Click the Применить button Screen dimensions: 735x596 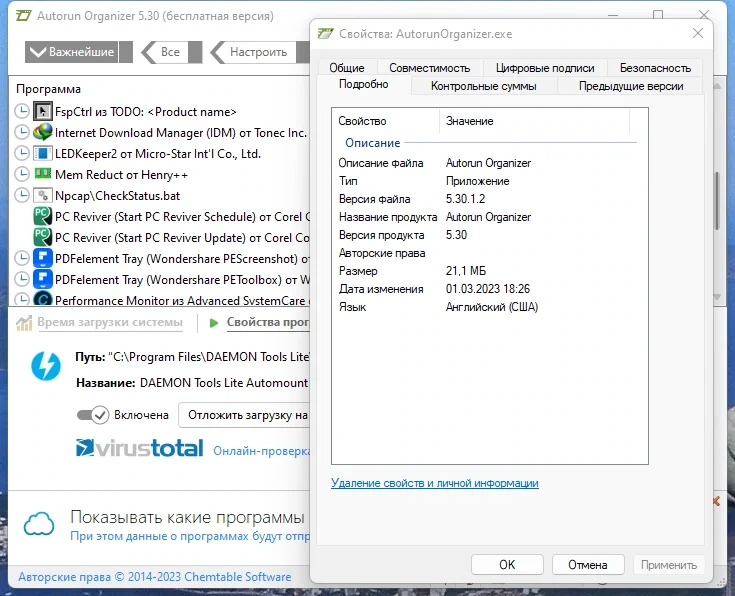coord(669,564)
